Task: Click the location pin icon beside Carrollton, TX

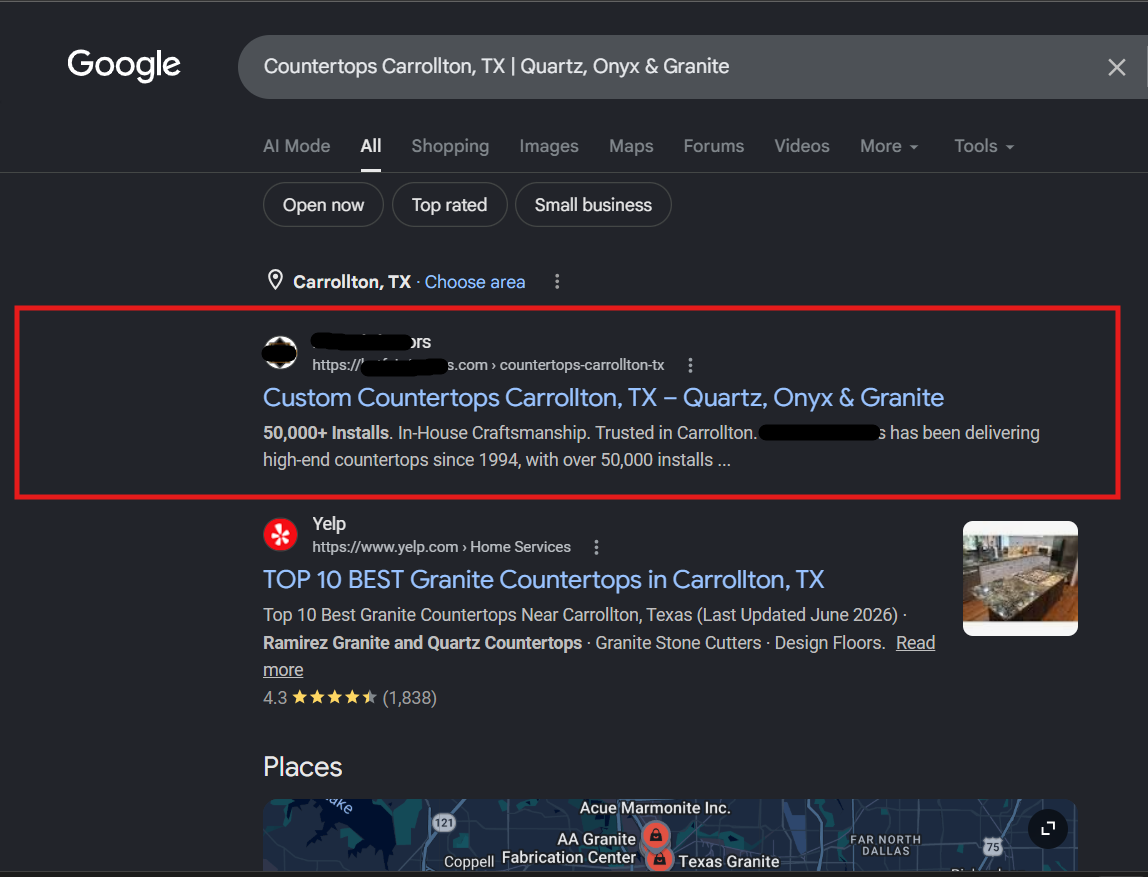Action: coord(275,280)
